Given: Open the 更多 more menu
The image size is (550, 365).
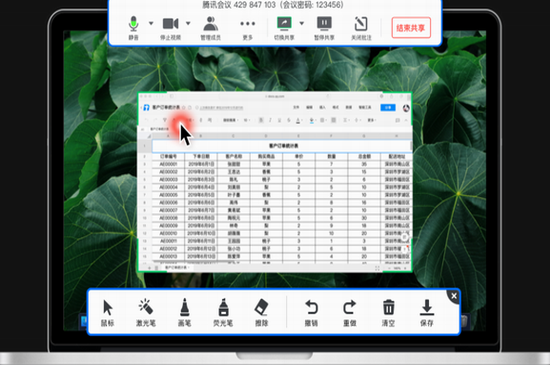Looking at the screenshot, I should pyautogui.click(x=248, y=28).
